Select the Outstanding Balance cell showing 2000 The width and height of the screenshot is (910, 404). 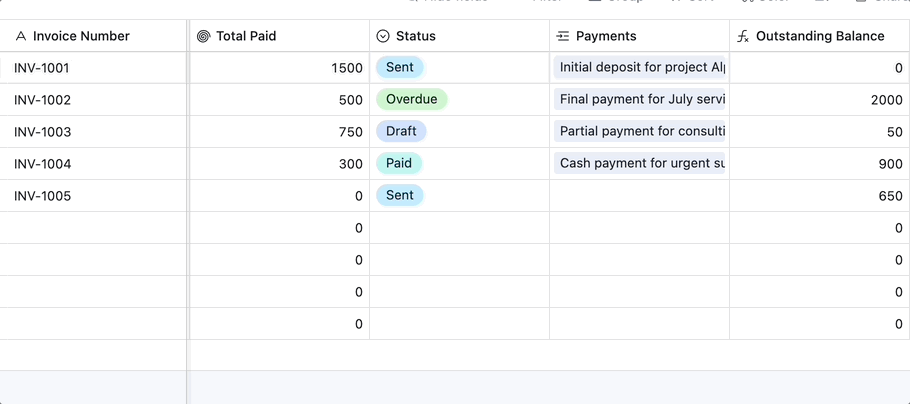point(819,100)
